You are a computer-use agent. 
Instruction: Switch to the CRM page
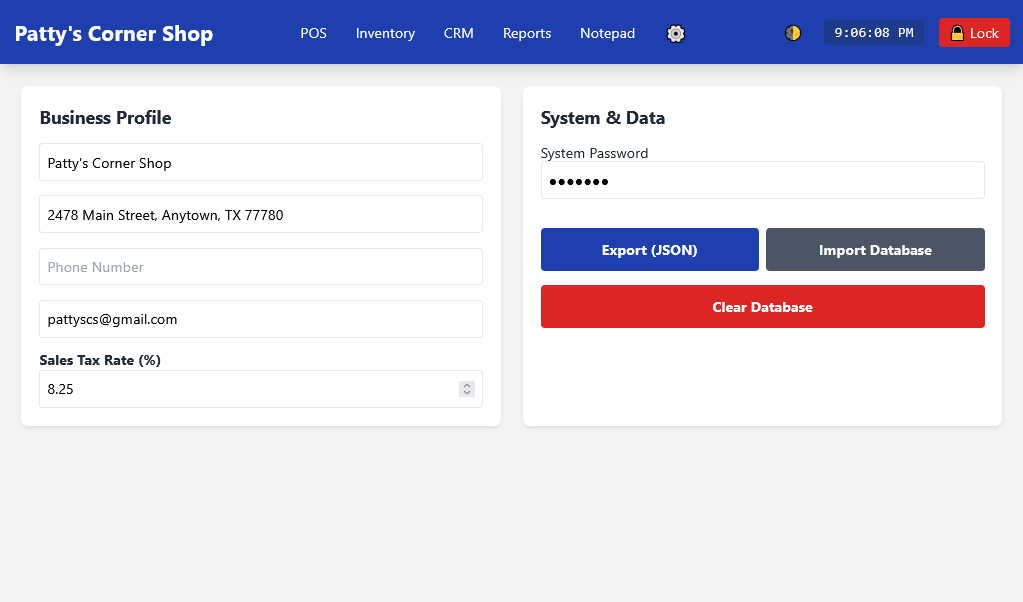[x=459, y=33]
